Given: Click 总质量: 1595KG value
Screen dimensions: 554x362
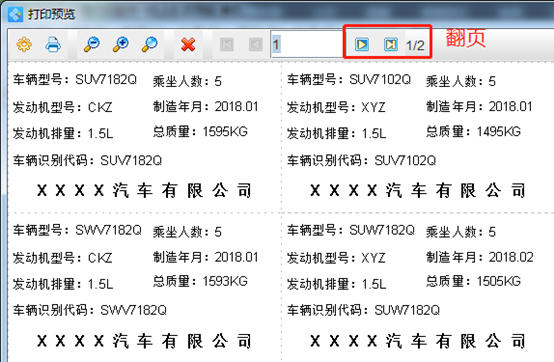Looking at the screenshot, I should tap(200, 132).
